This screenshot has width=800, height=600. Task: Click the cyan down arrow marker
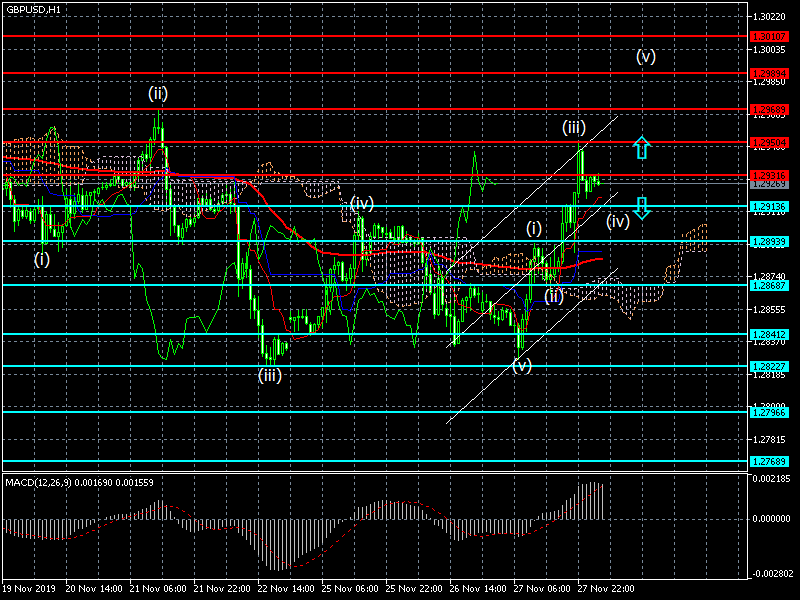tap(642, 207)
